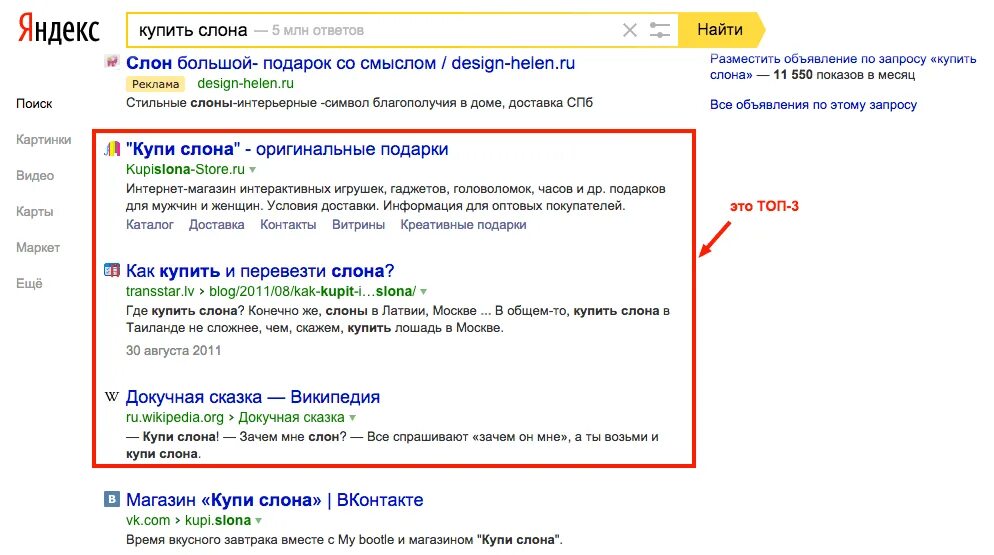Image resolution: width=994 pixels, height=555 pixels.
Task: Click the transstar.lv result favicon
Action: pyautogui.click(x=112, y=271)
